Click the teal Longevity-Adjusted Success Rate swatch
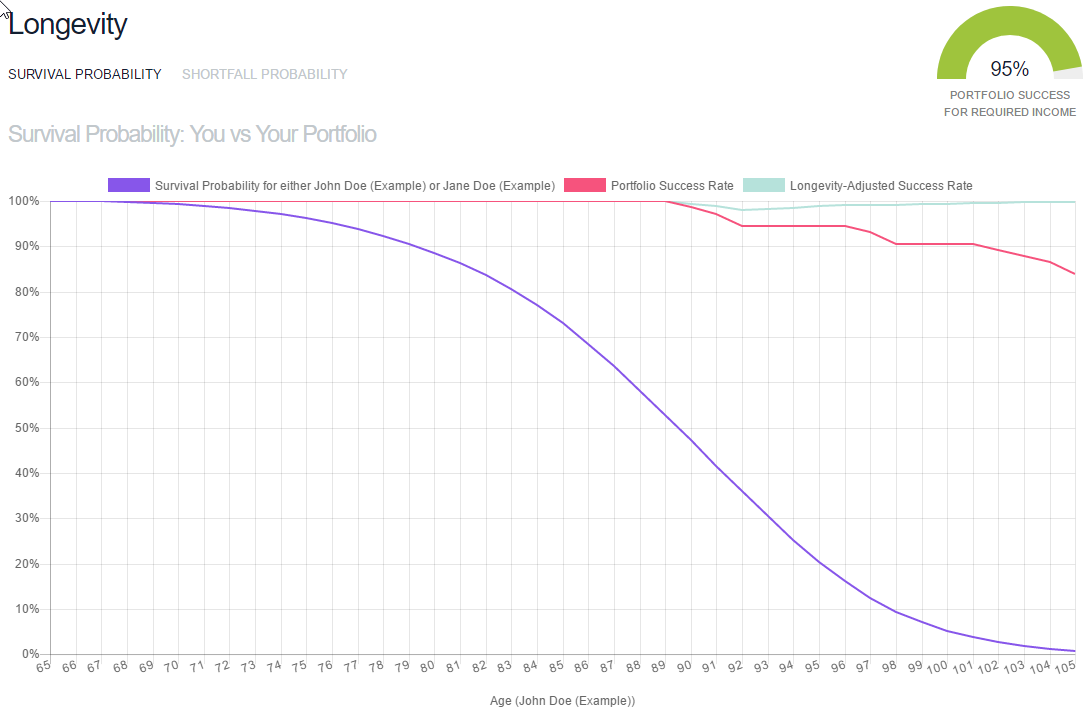 point(763,185)
